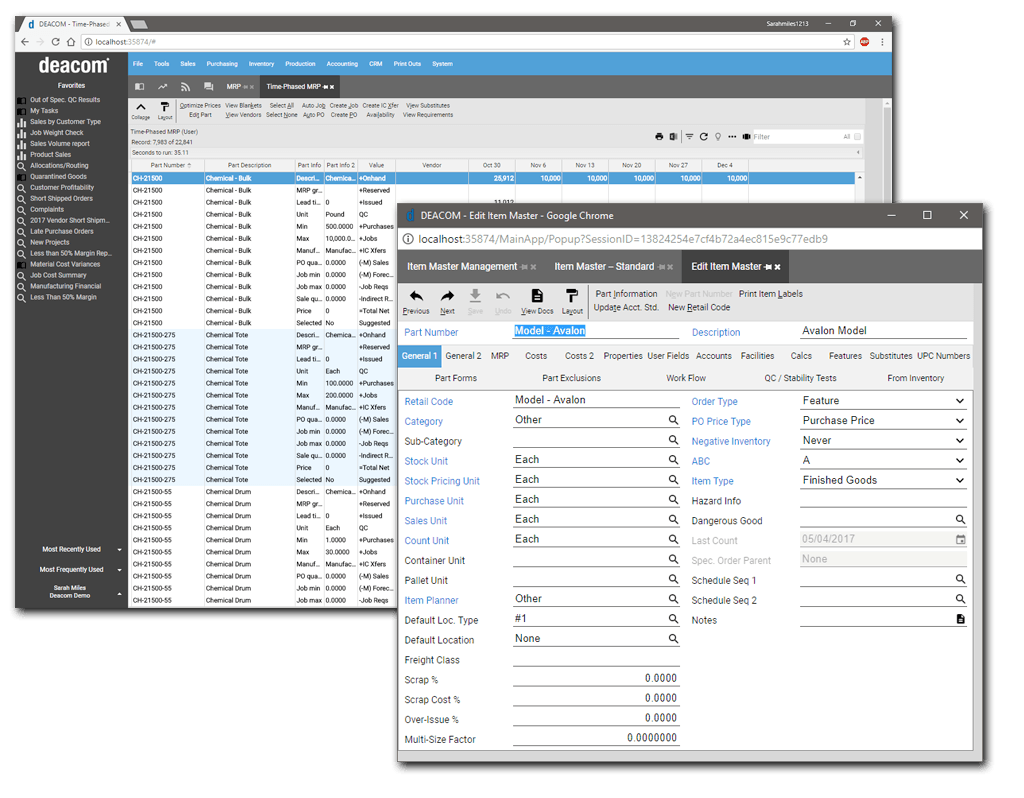Image resolution: width=1024 pixels, height=798 pixels.
Task: Open the trend chart icon in the main tab bar
Action: coord(163,86)
